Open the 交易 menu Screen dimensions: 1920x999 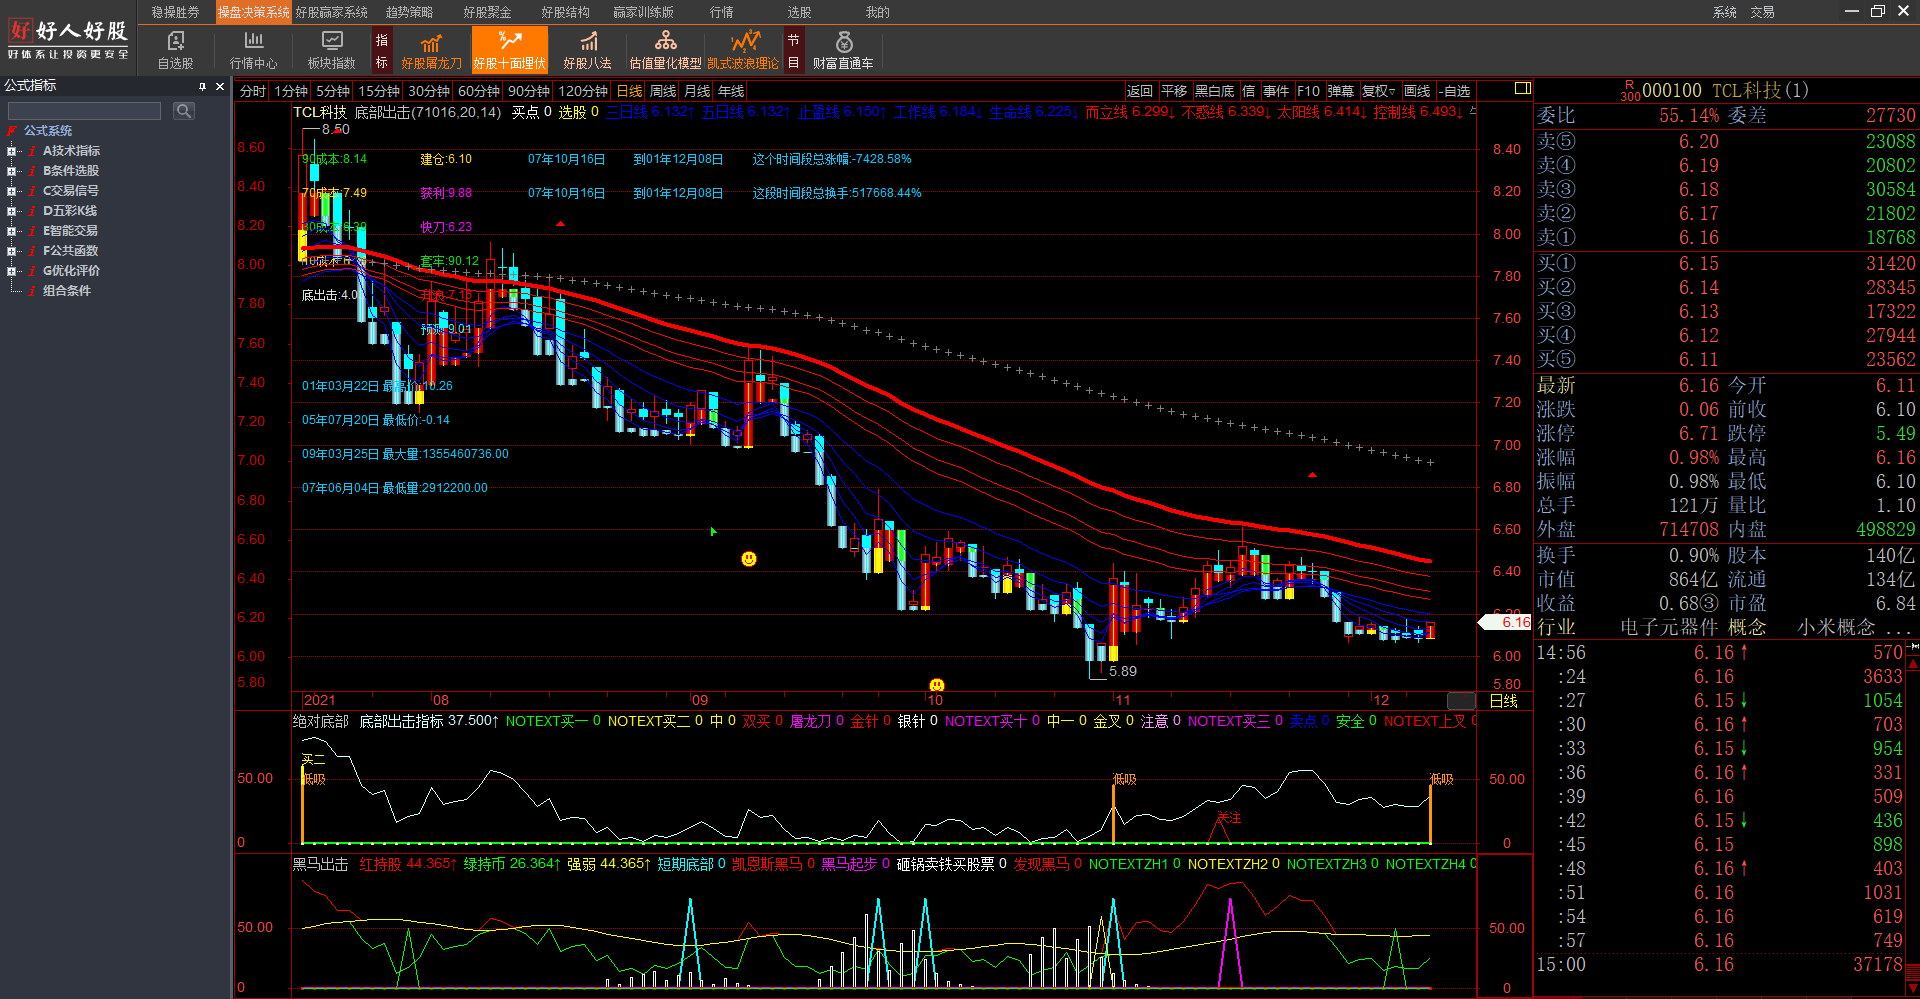click(x=1762, y=12)
